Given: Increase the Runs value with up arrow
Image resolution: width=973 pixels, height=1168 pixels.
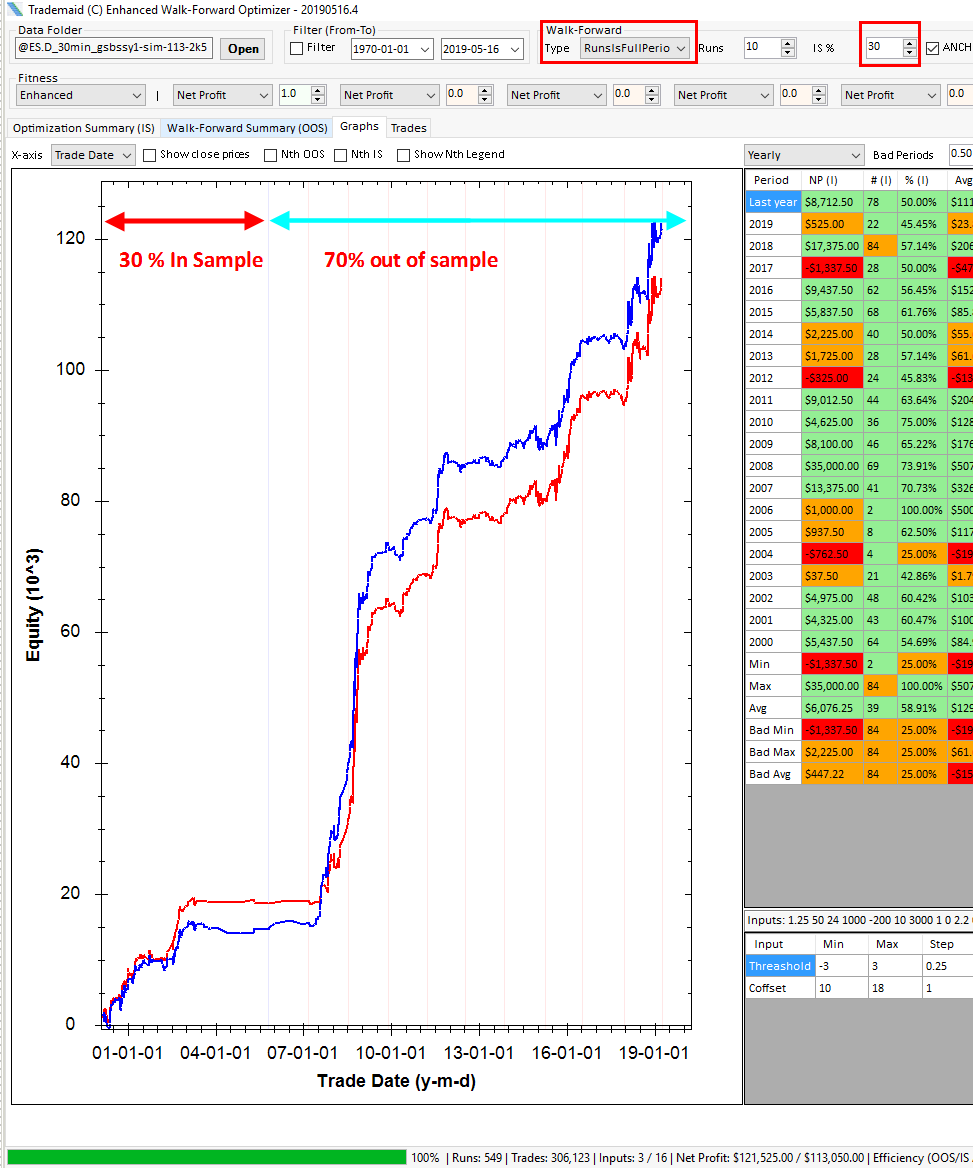Looking at the screenshot, I should (x=788, y=44).
